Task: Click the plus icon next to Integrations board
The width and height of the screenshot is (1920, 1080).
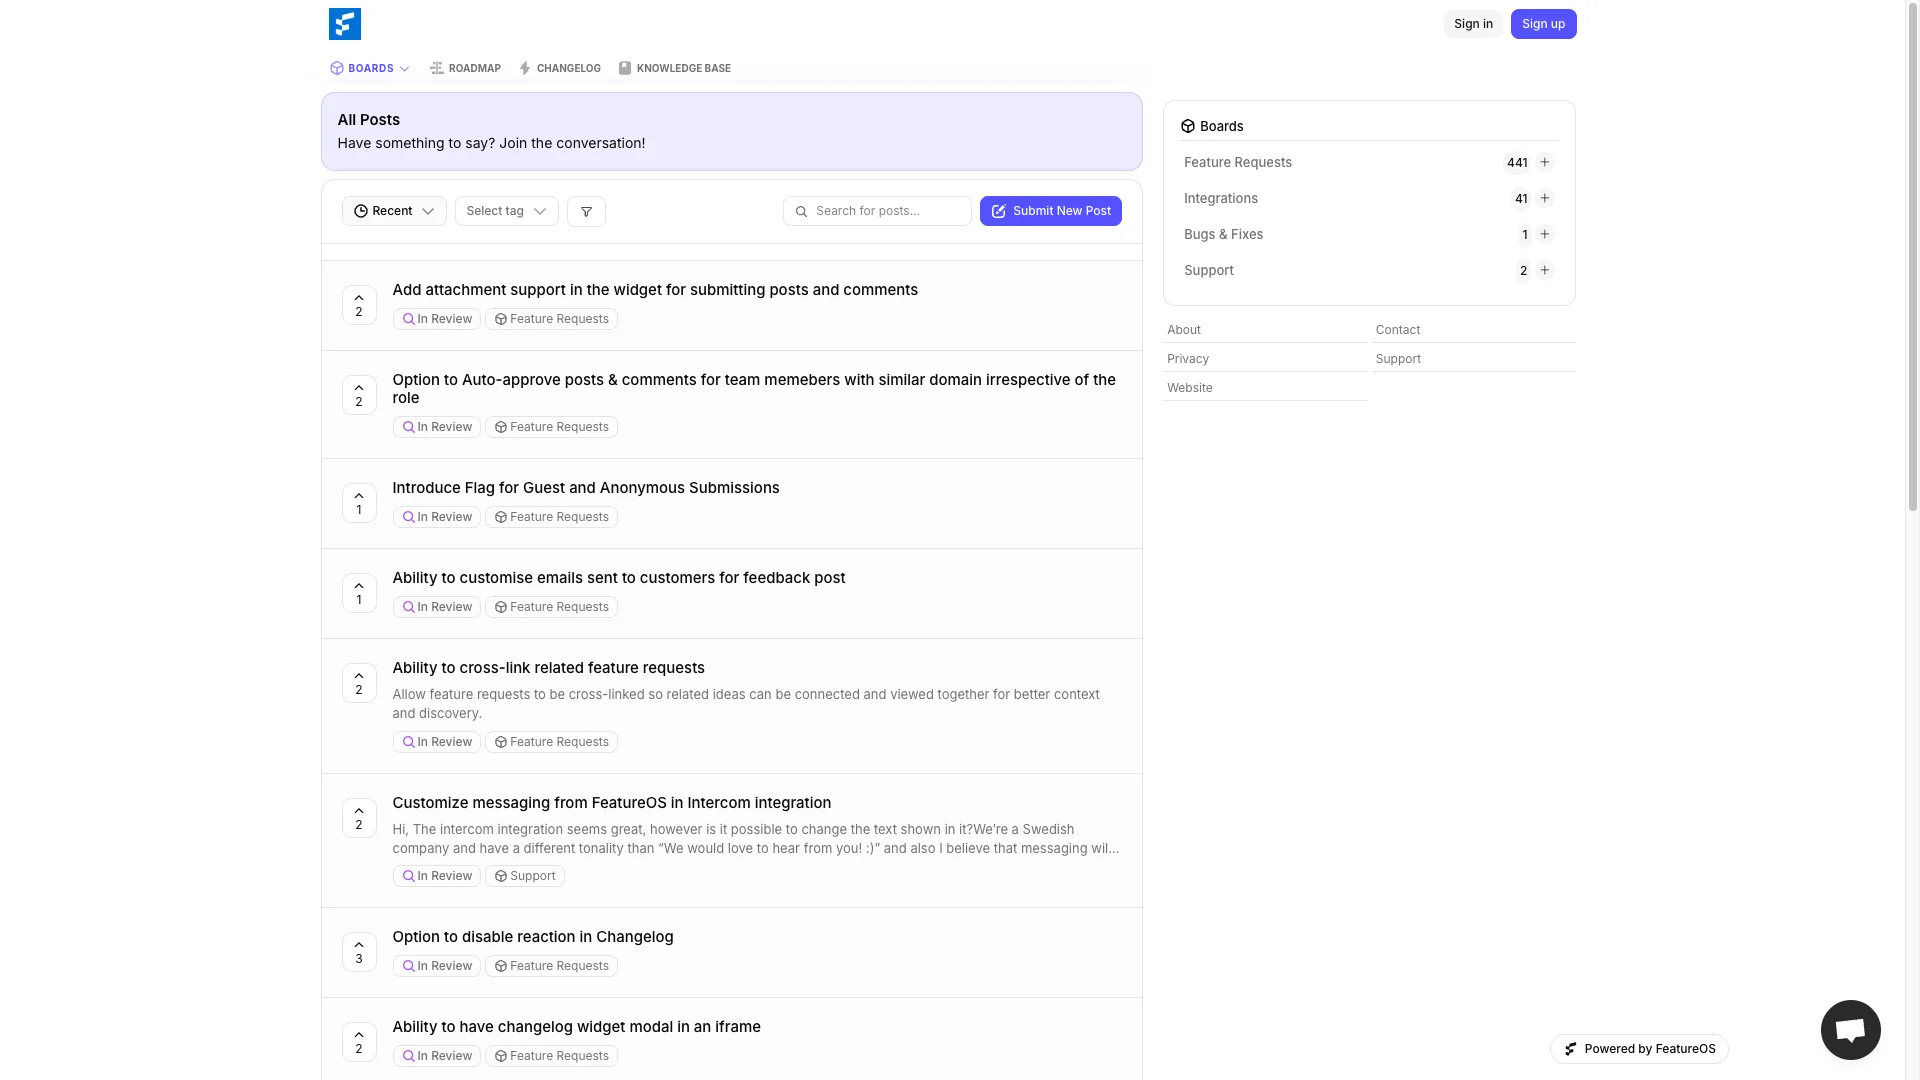Action: [1545, 198]
